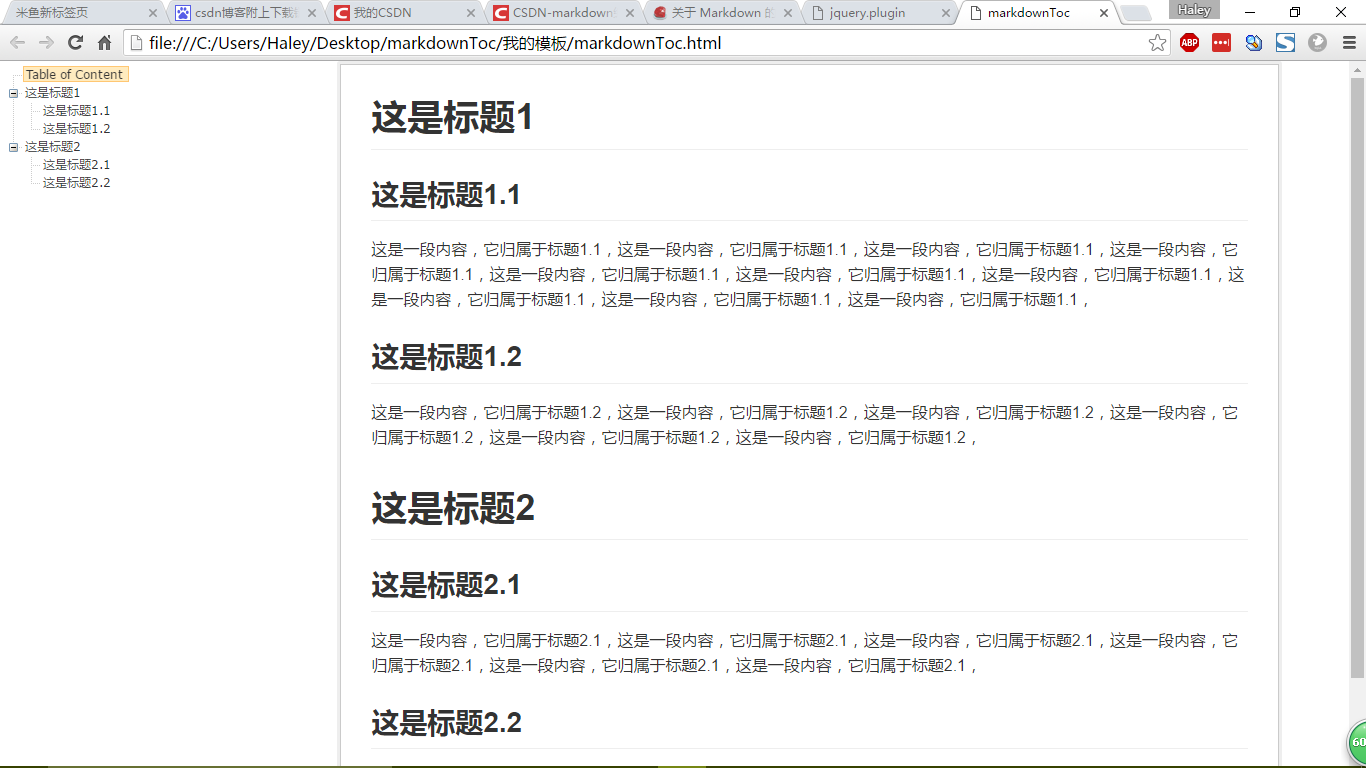Click the page info icon in address bar
This screenshot has width=1366, height=768.
137,43
